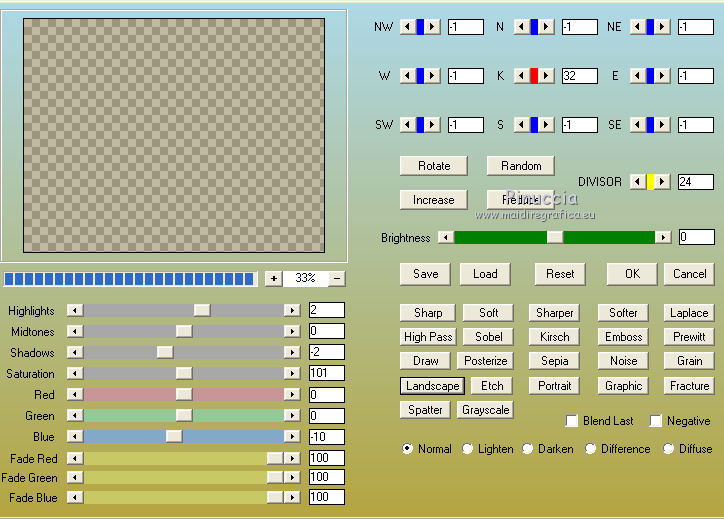Click the Fade Blue left arrow
Screen dimensions: 724x519
click(75, 497)
